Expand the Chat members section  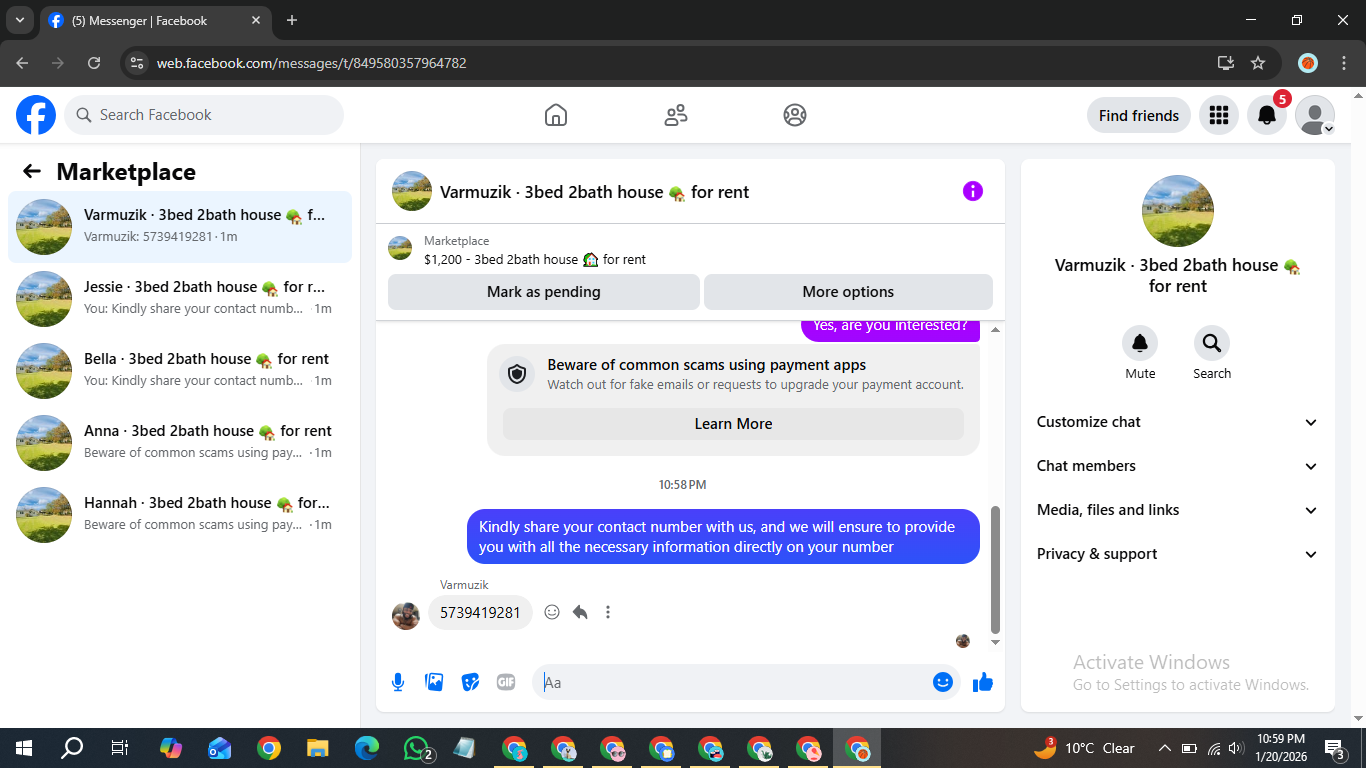coord(1178,466)
